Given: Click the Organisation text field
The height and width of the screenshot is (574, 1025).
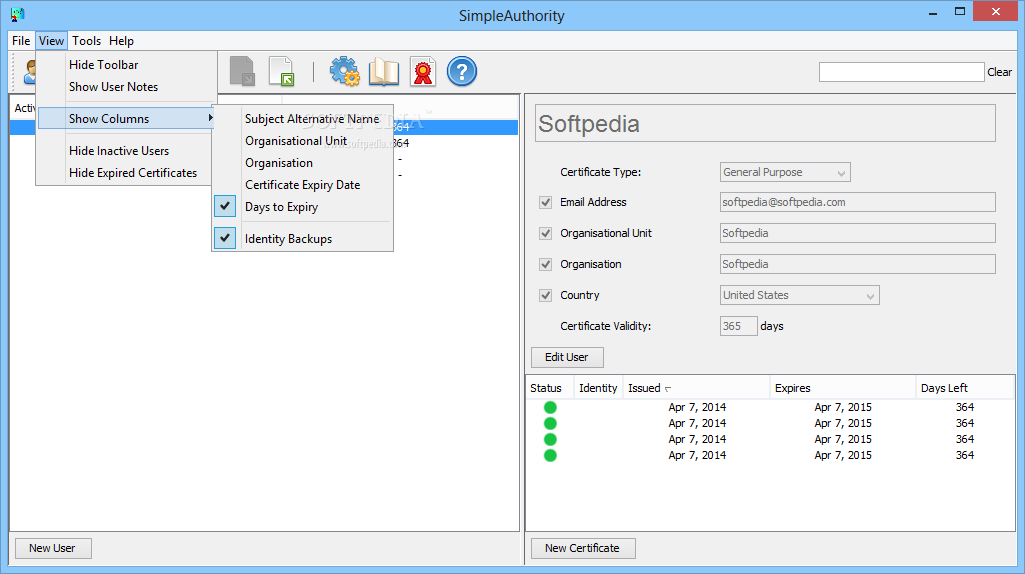Looking at the screenshot, I should tap(858, 264).
